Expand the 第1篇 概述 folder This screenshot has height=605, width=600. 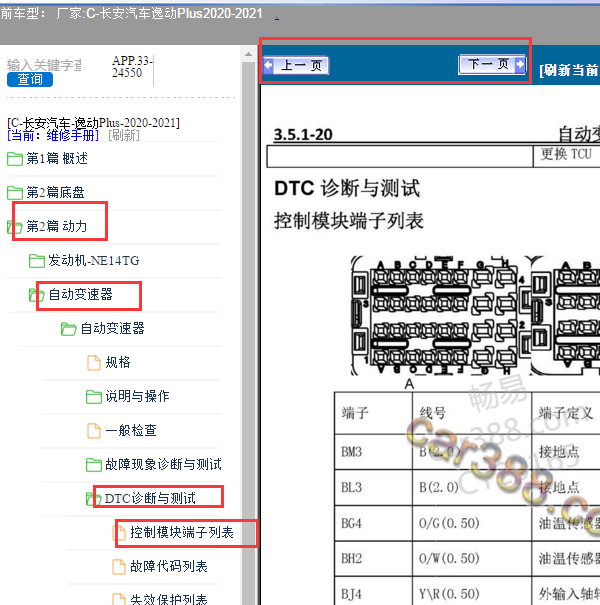57,159
